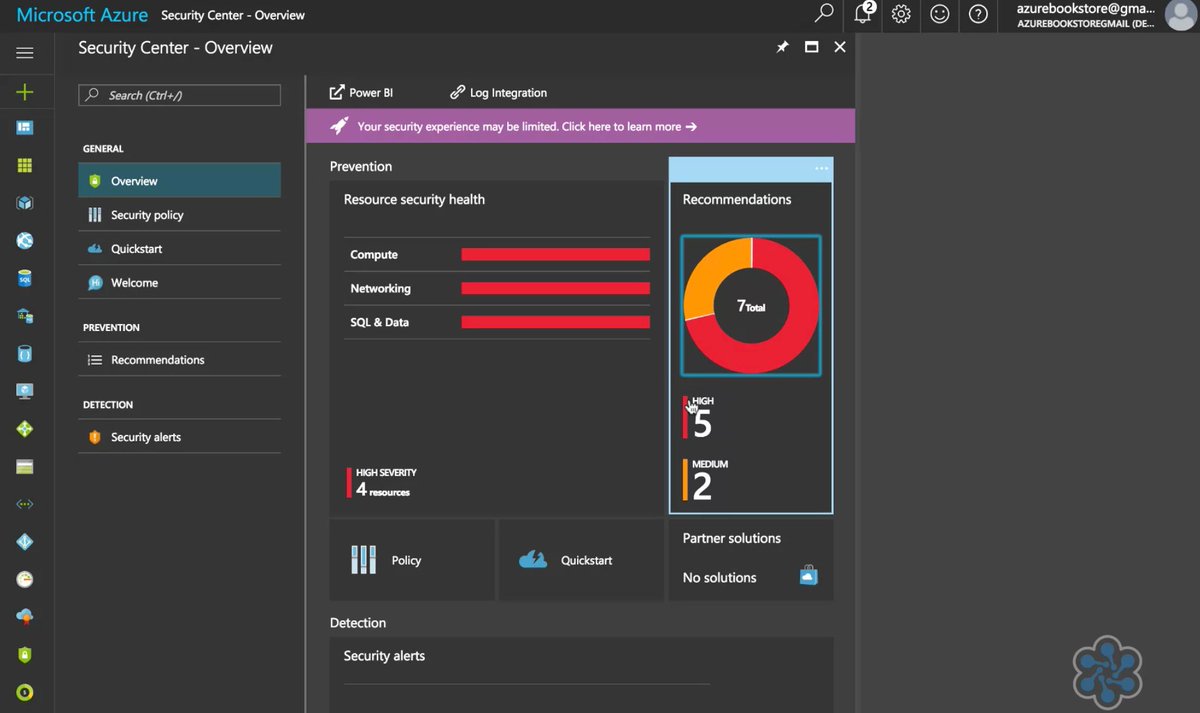Open the Policy tile
Image resolution: width=1200 pixels, height=713 pixels.
(412, 560)
